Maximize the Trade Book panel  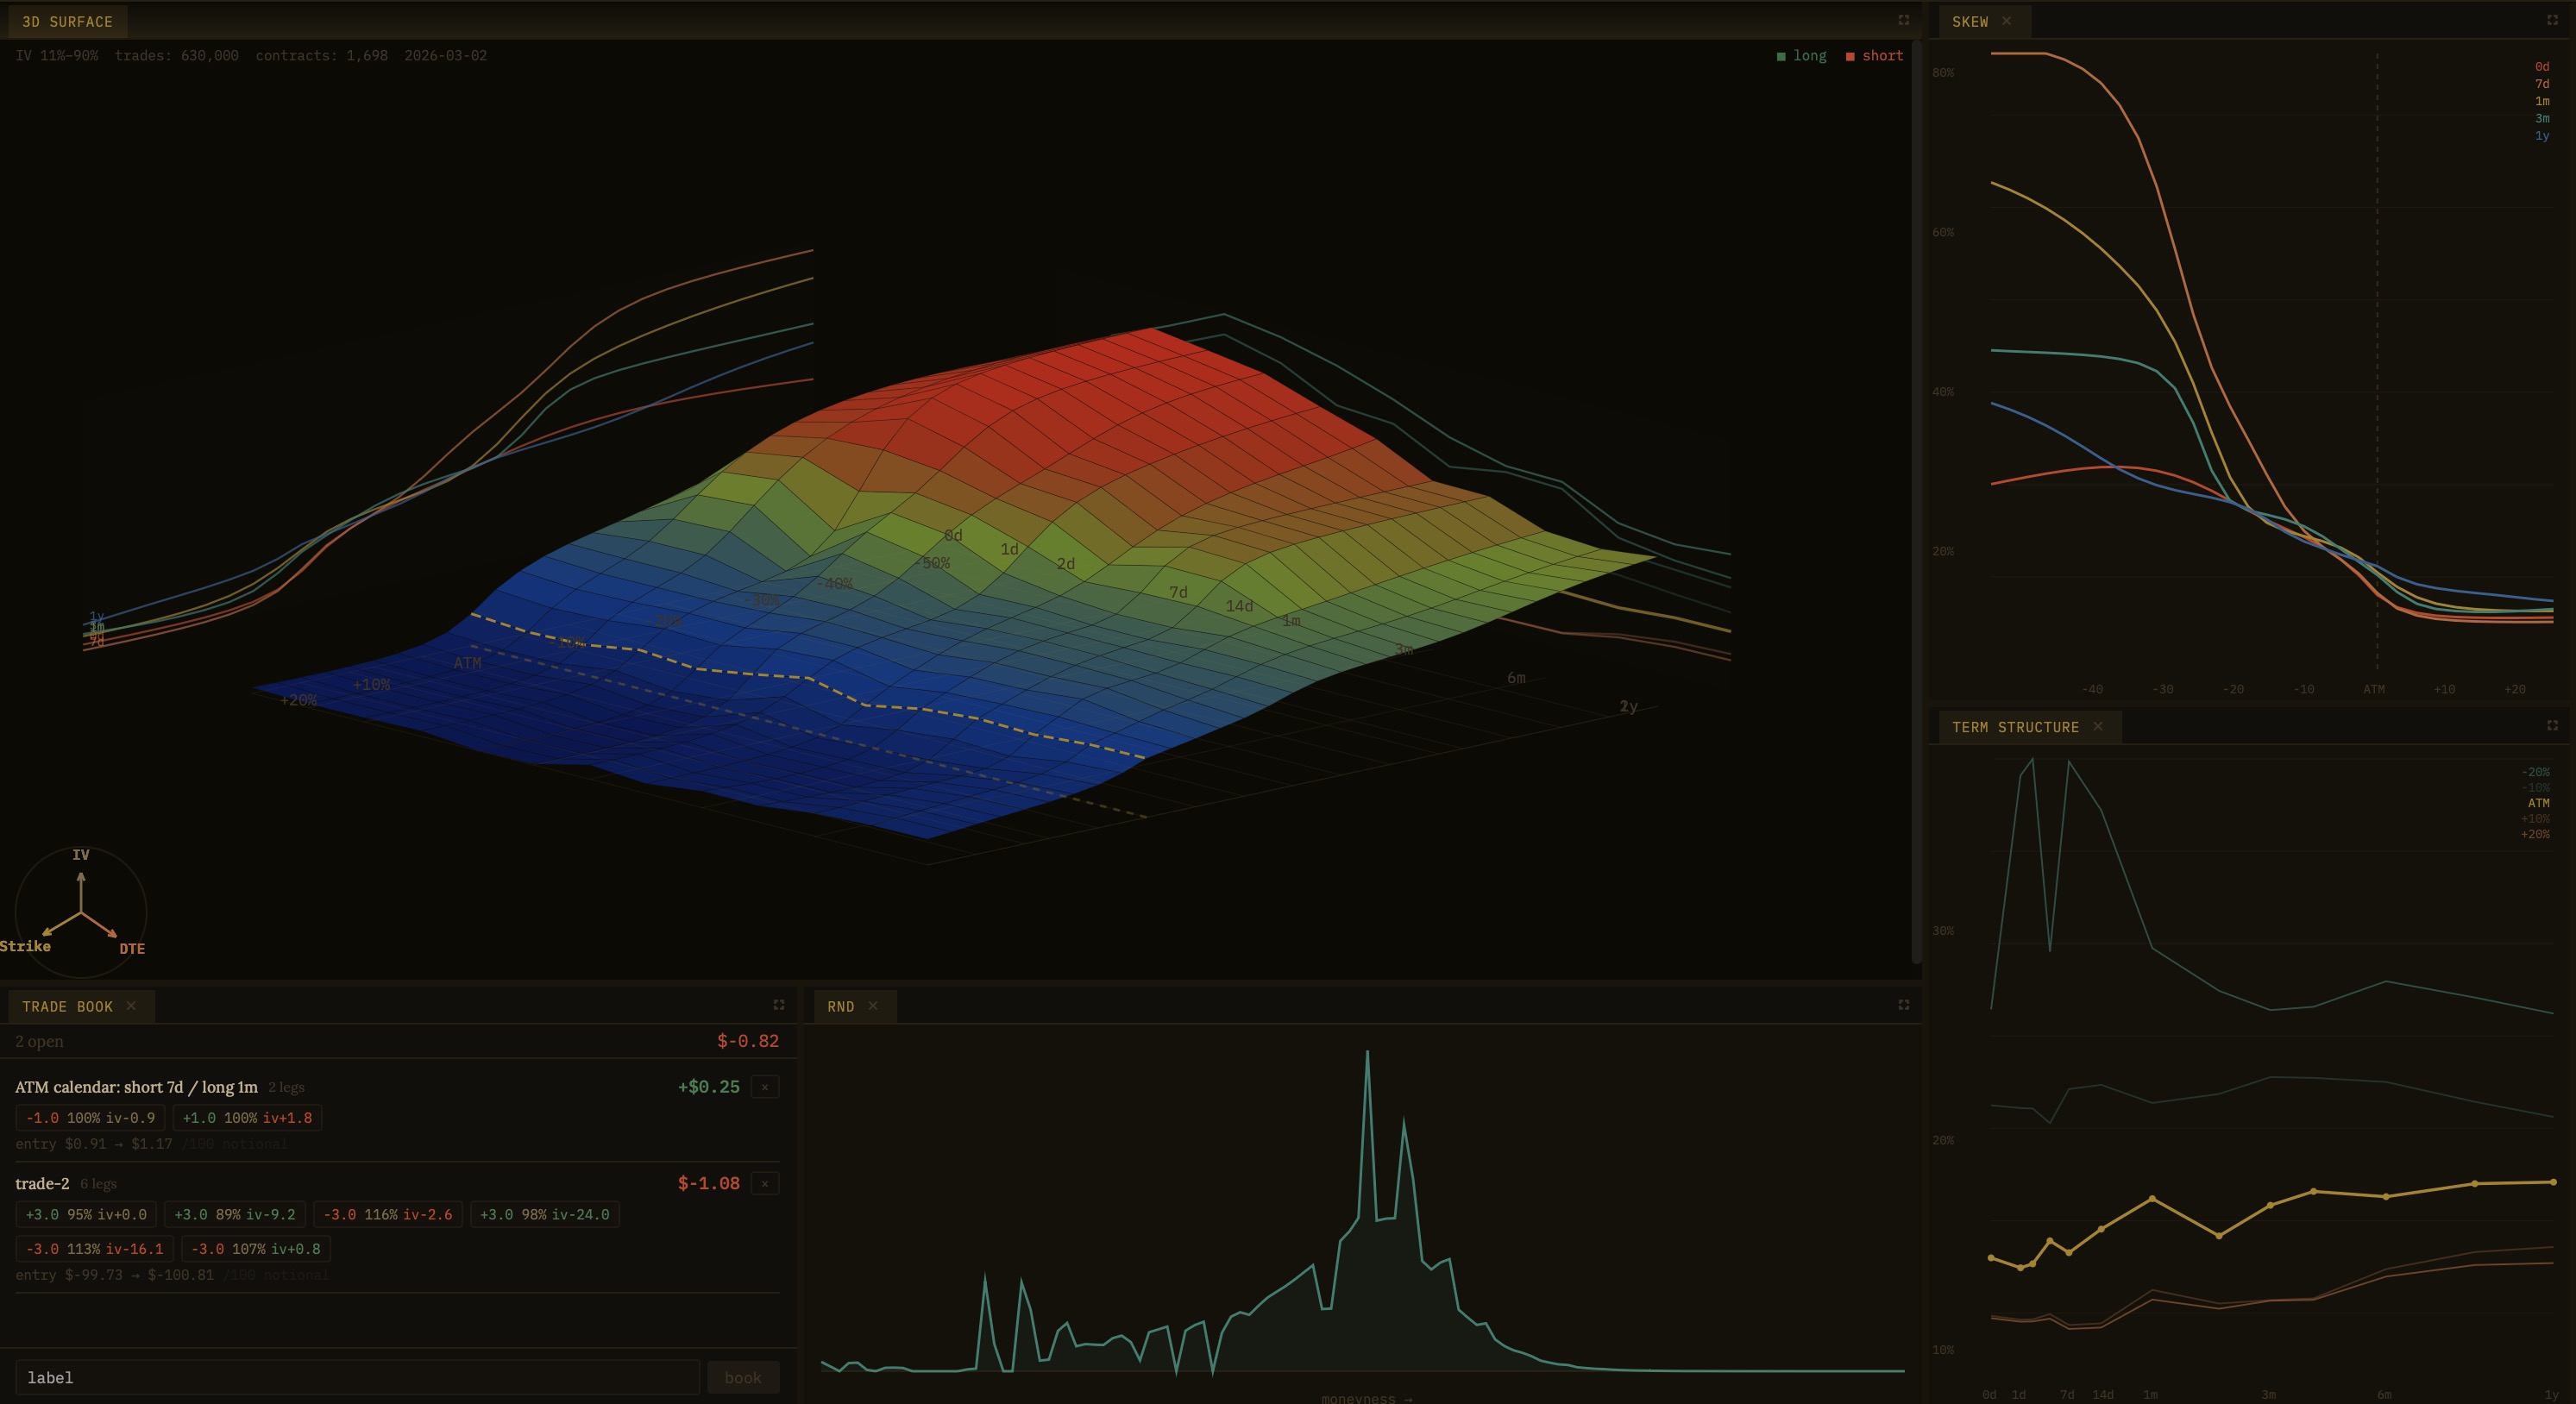[x=778, y=1005]
